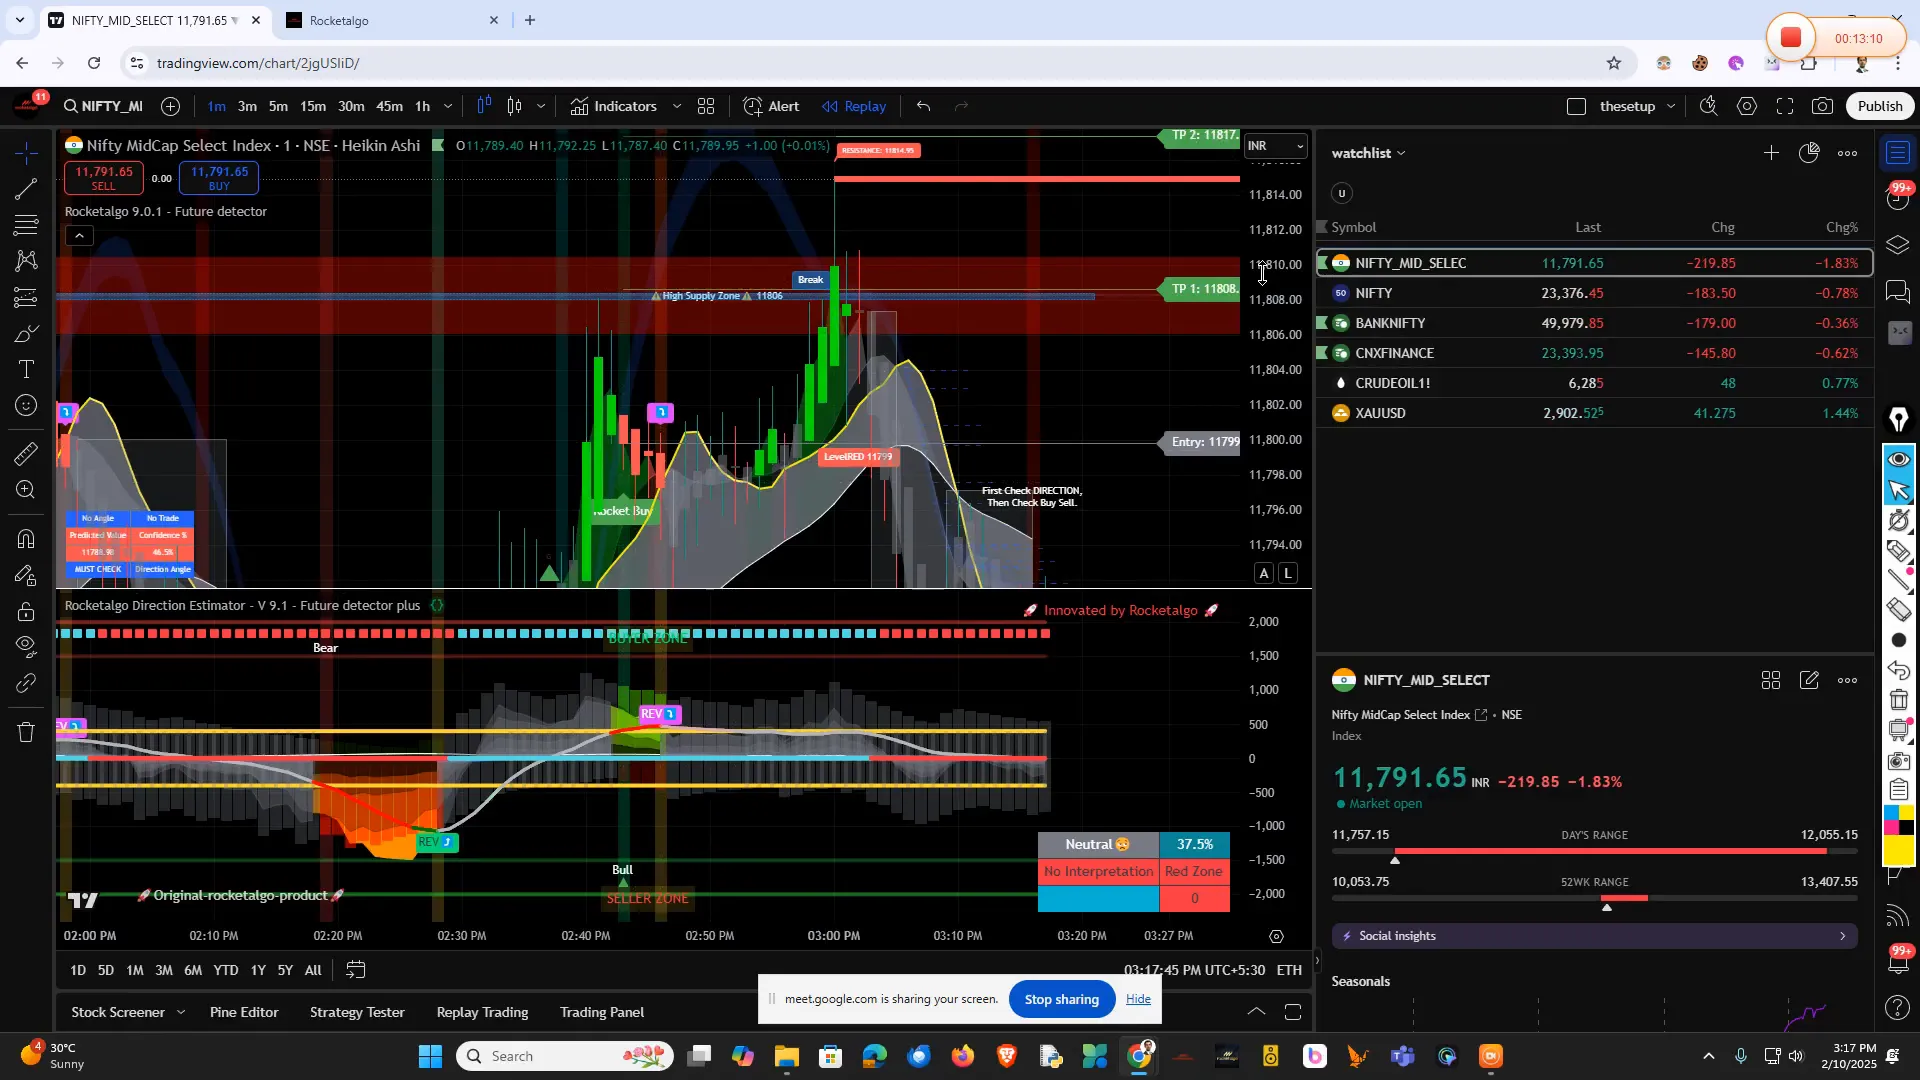This screenshot has height=1080, width=1920.
Task: Open the INR currency dropdown
Action: 1275,146
